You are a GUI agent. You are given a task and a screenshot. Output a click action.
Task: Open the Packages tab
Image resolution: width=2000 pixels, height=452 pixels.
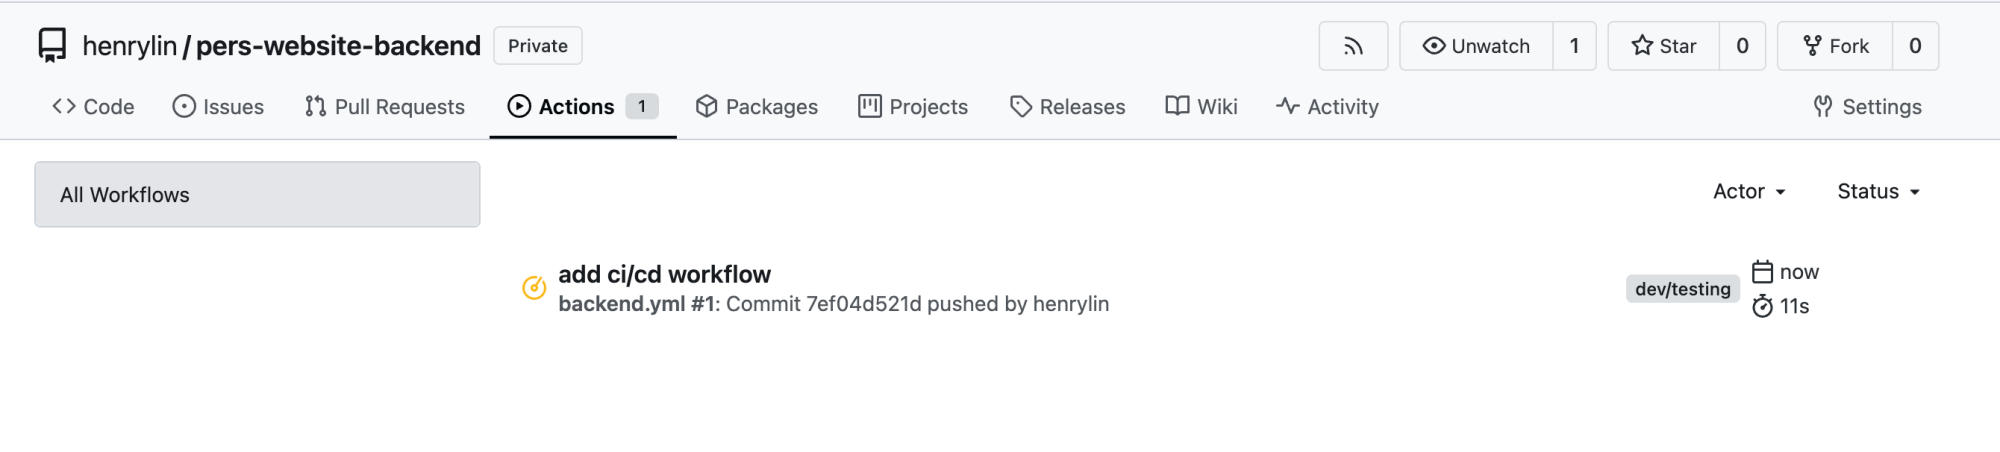pyautogui.click(x=757, y=107)
